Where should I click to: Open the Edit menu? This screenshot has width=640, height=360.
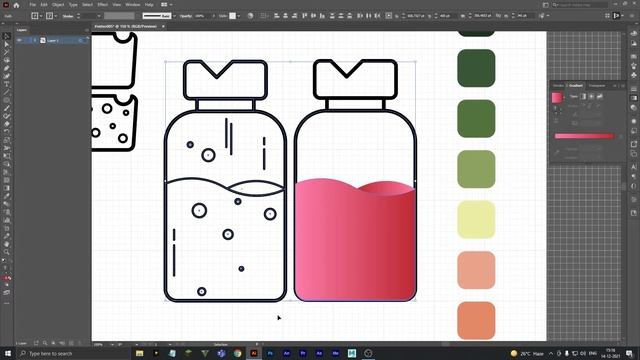click(44, 5)
